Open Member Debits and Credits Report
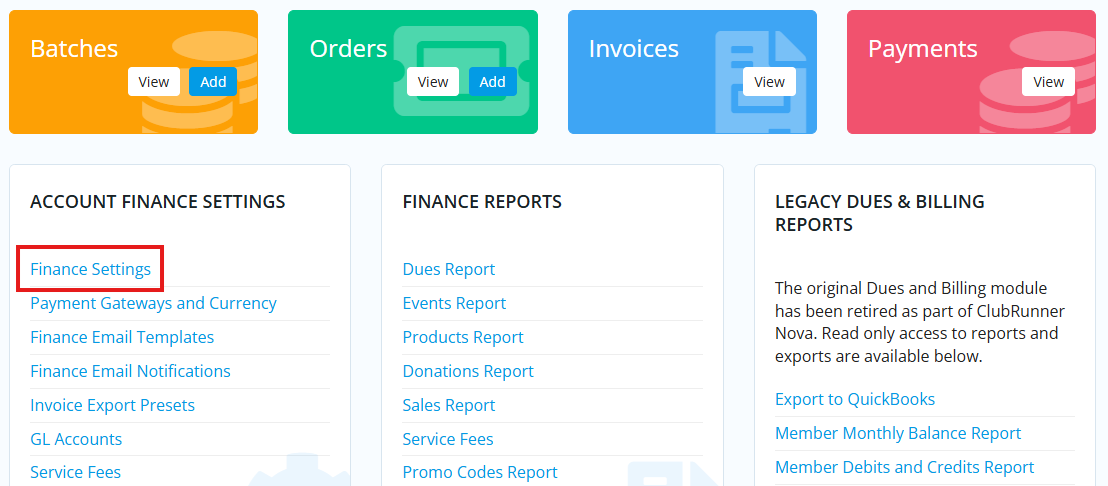1108x486 pixels. pos(904,467)
